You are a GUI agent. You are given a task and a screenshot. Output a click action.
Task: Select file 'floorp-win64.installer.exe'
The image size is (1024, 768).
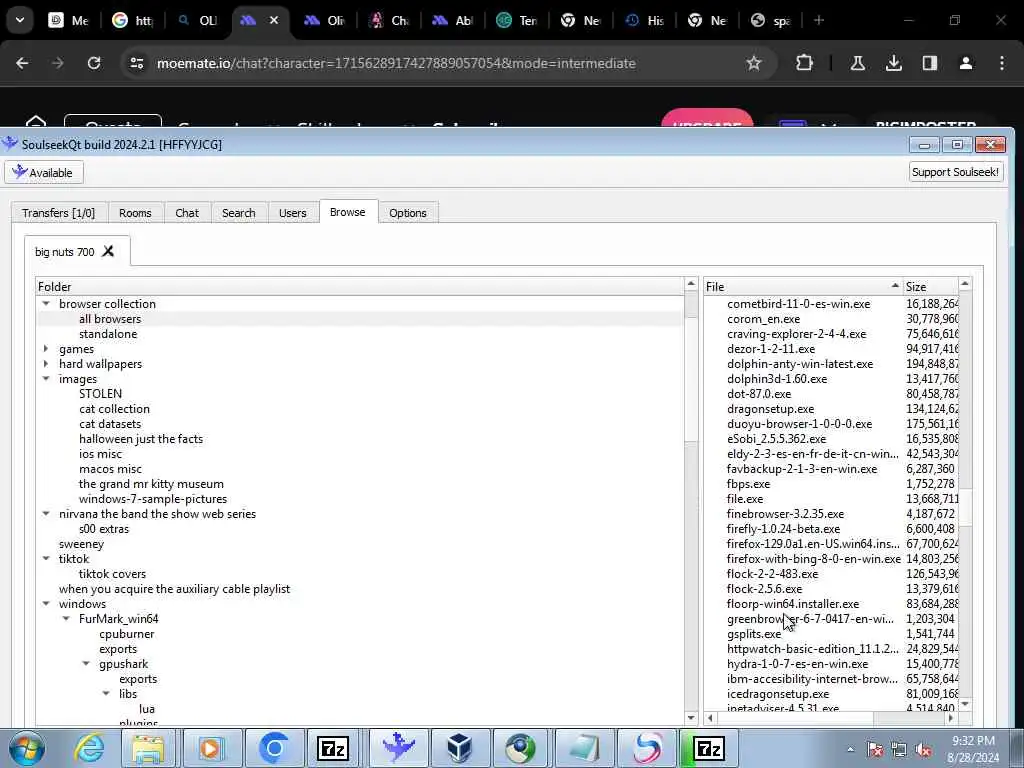pyautogui.click(x=793, y=604)
